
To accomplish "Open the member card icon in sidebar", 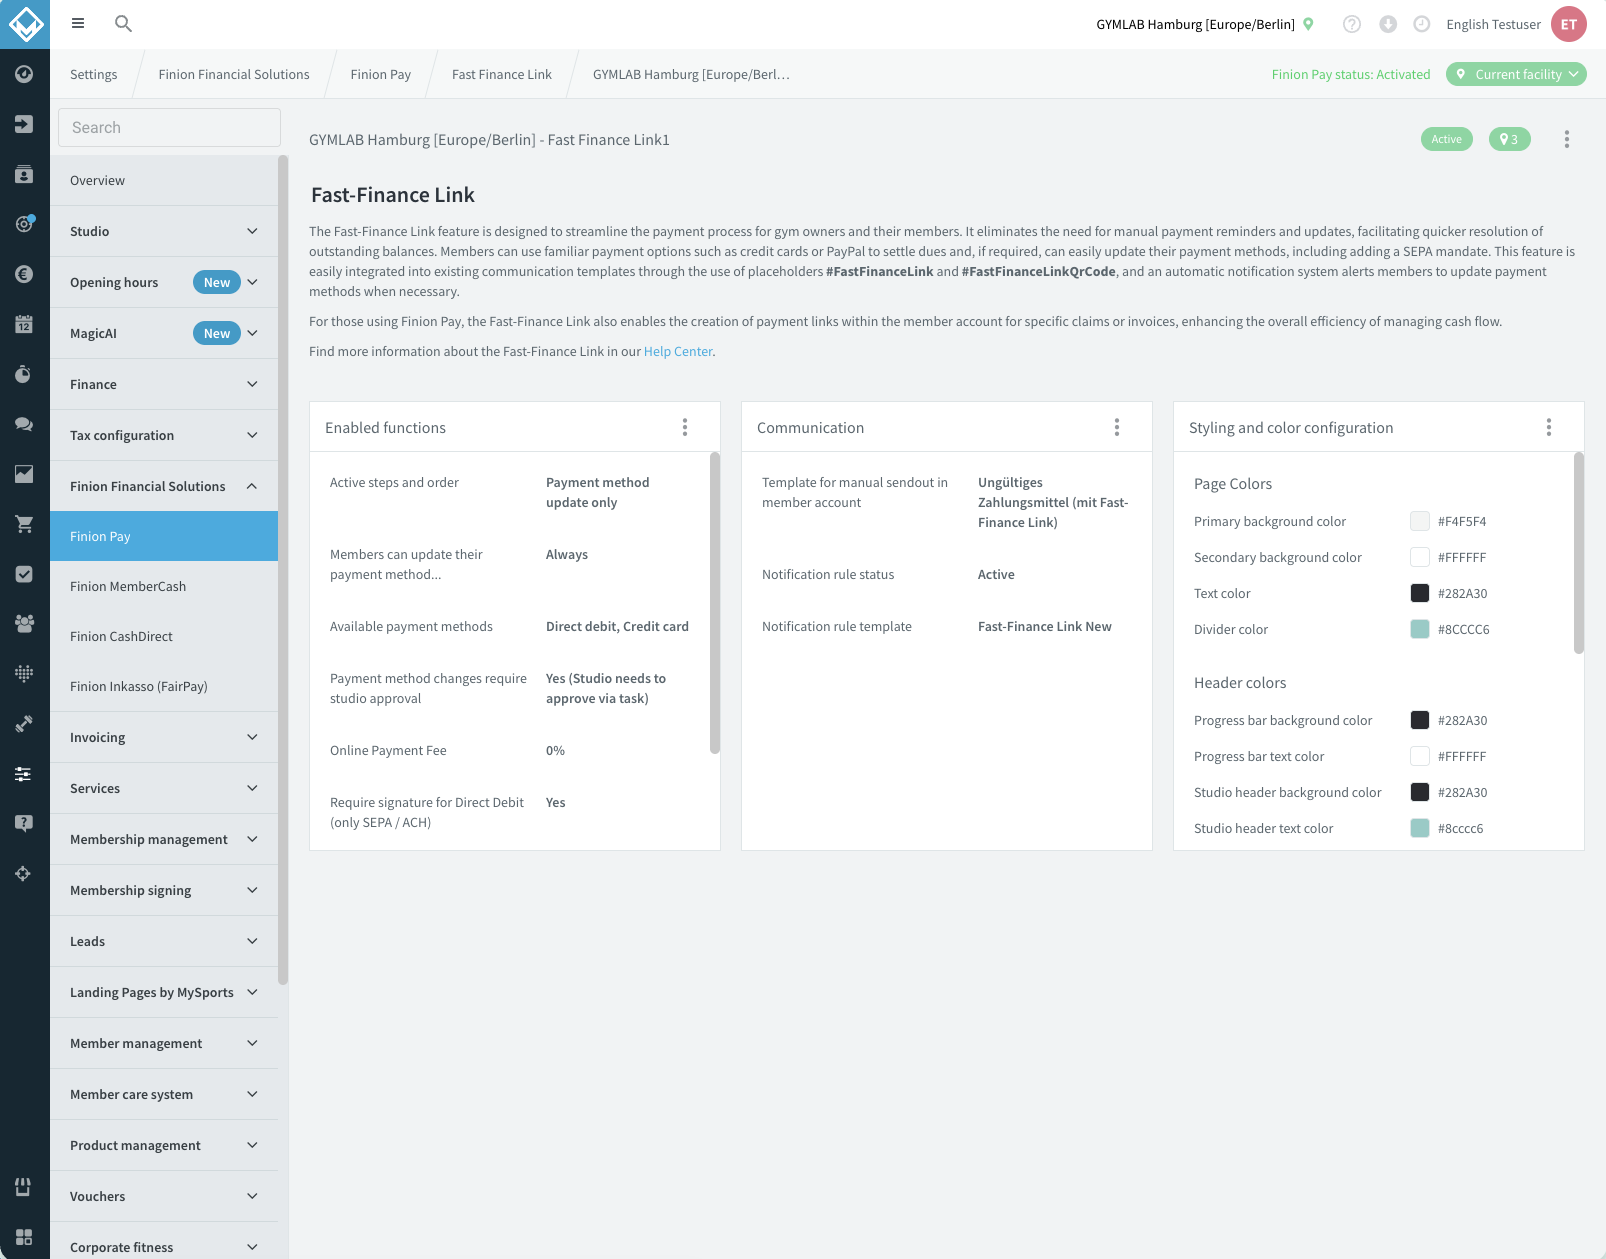I will pos(24,174).
